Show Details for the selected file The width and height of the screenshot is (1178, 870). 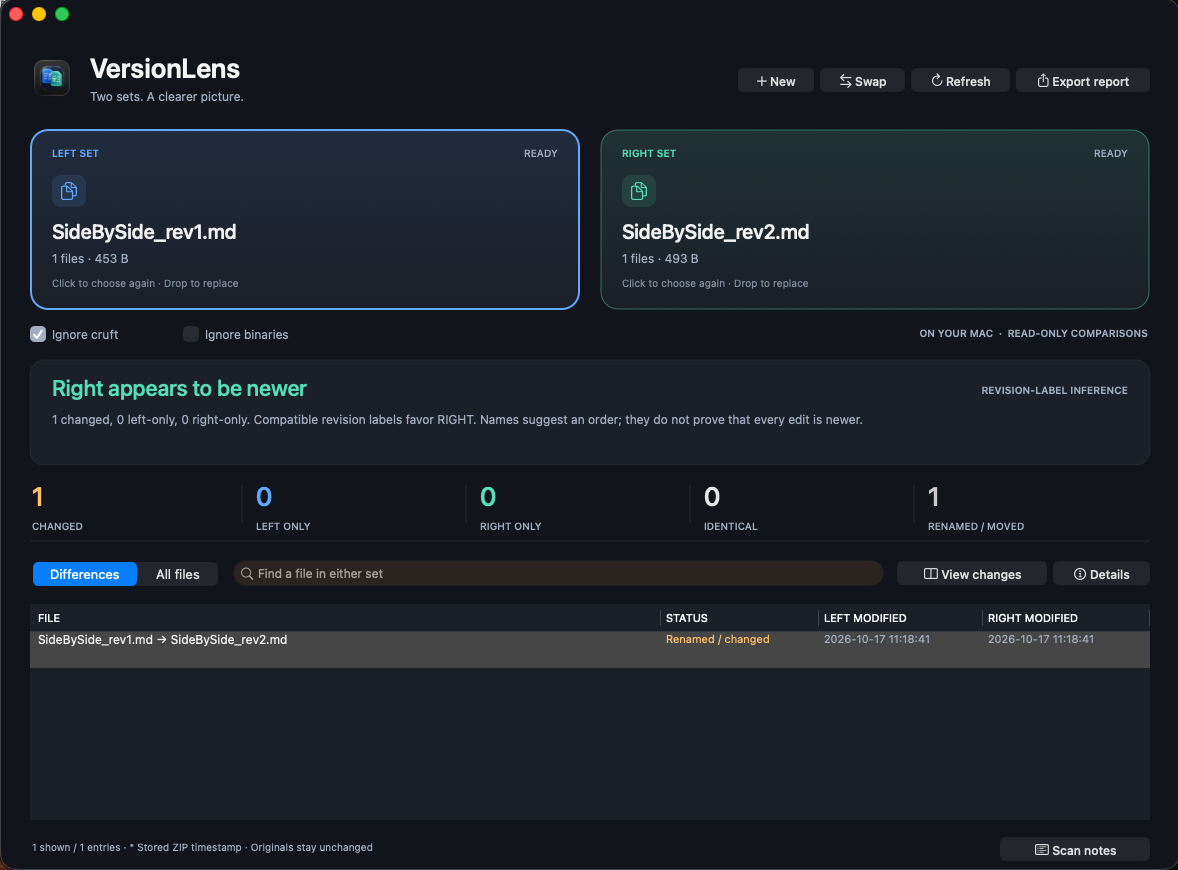click(1101, 574)
